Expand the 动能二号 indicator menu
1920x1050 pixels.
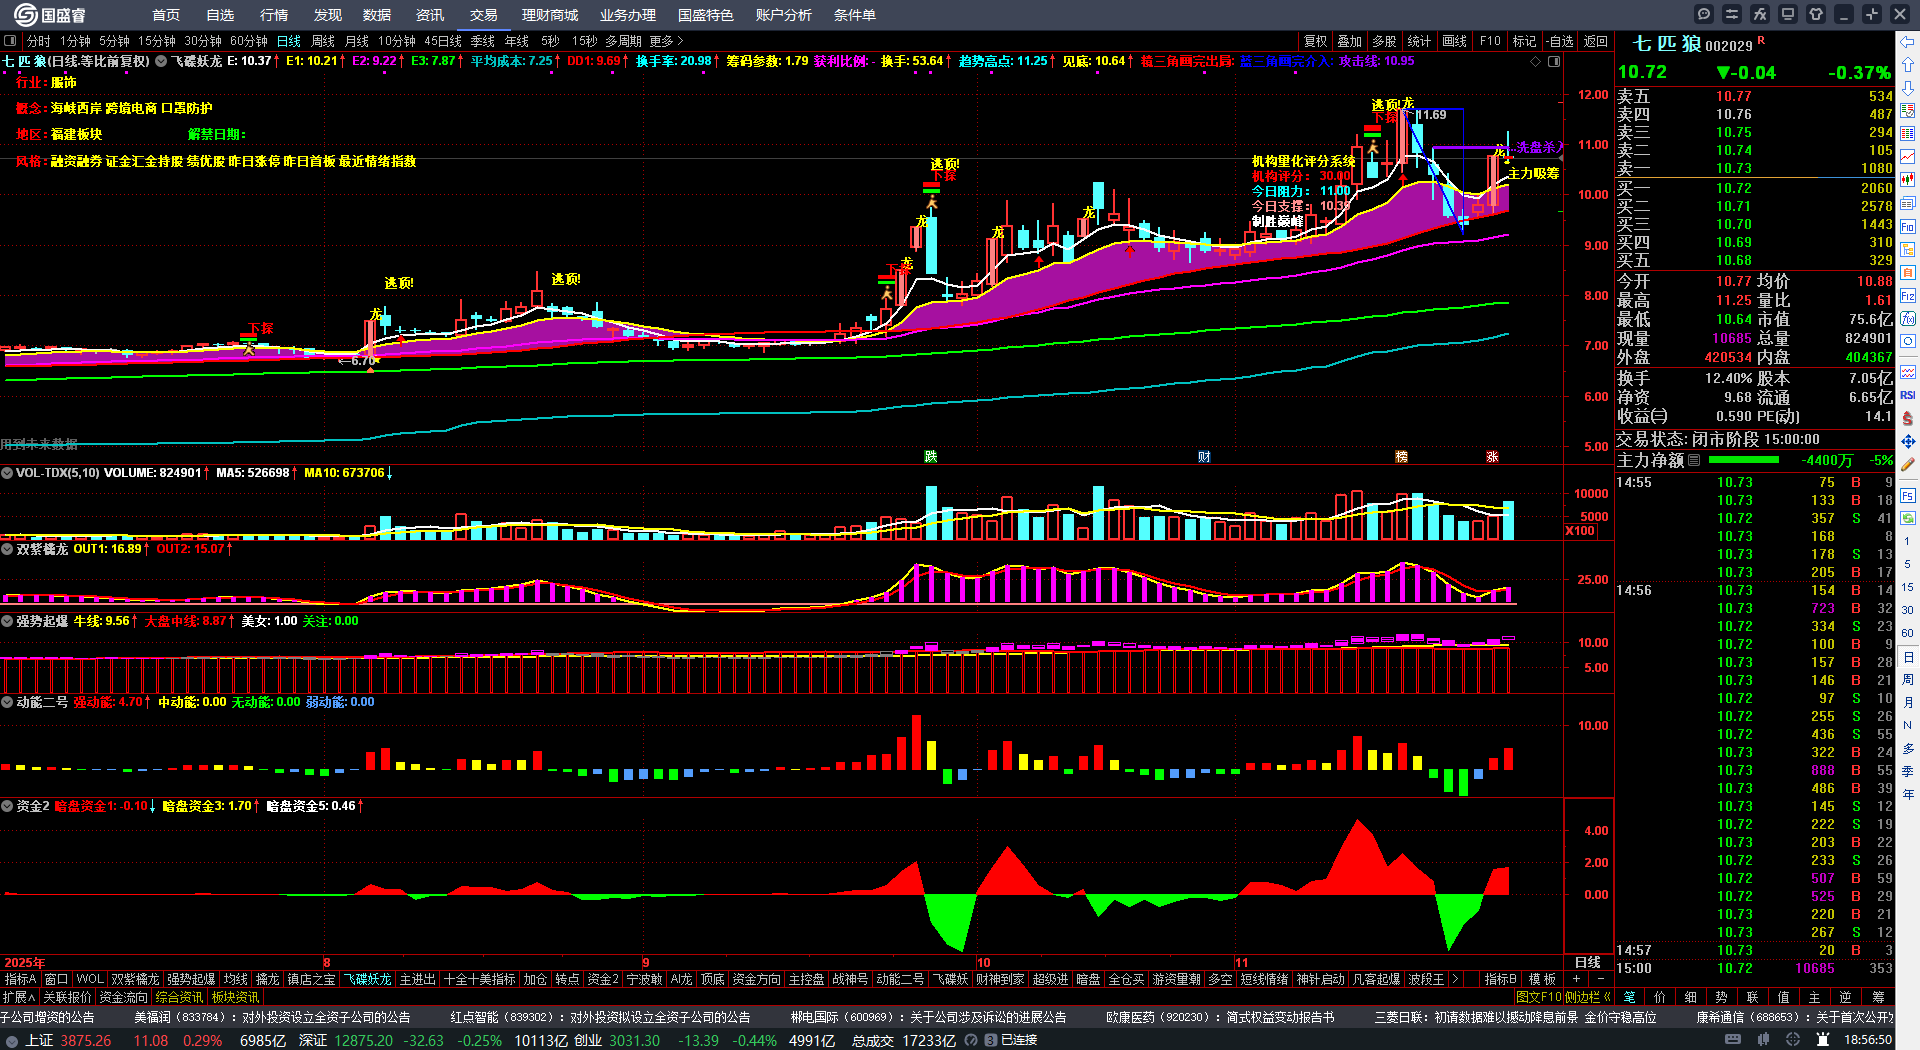click(7, 702)
